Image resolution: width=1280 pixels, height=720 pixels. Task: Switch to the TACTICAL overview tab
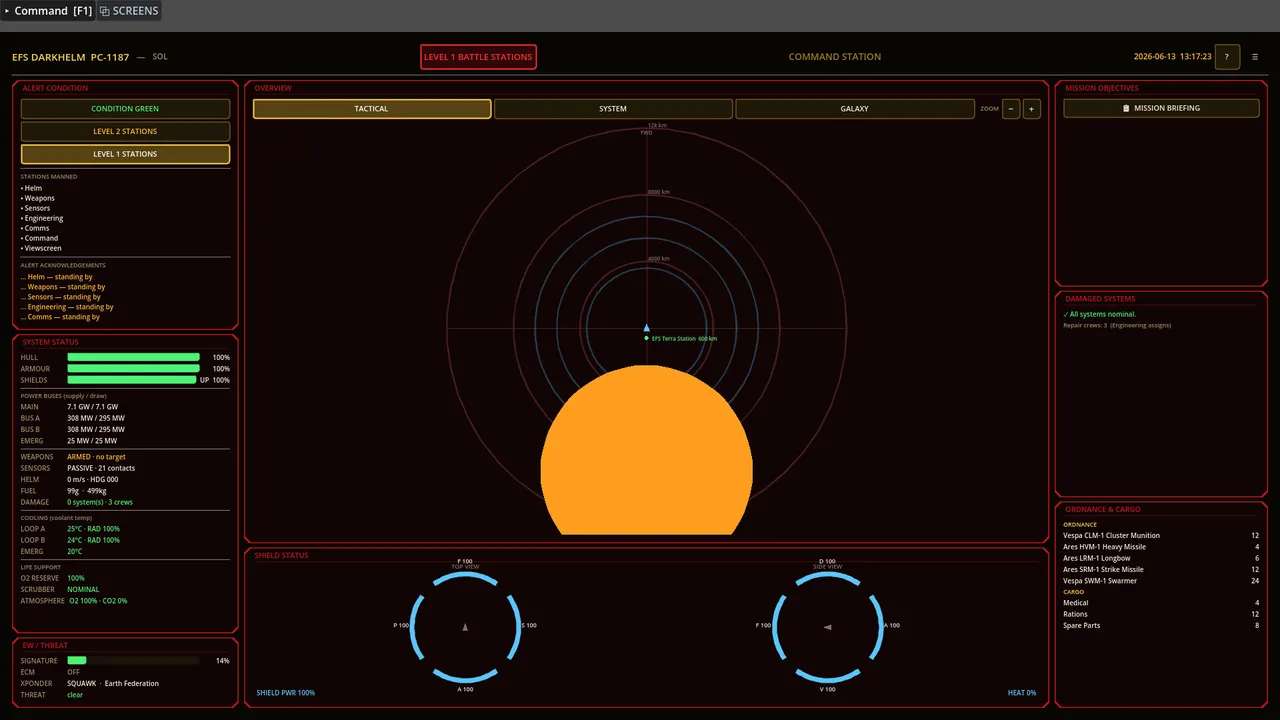click(372, 109)
